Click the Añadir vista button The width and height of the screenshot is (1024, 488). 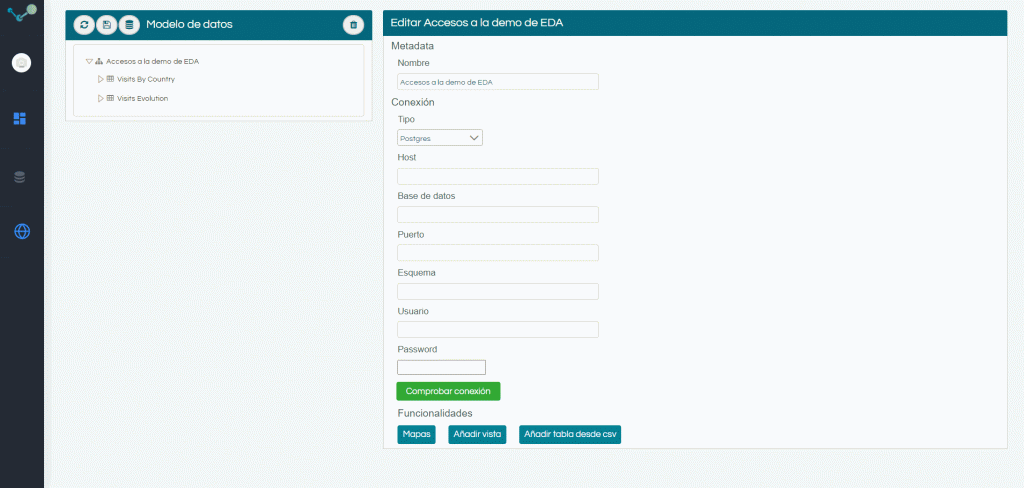[477, 434]
